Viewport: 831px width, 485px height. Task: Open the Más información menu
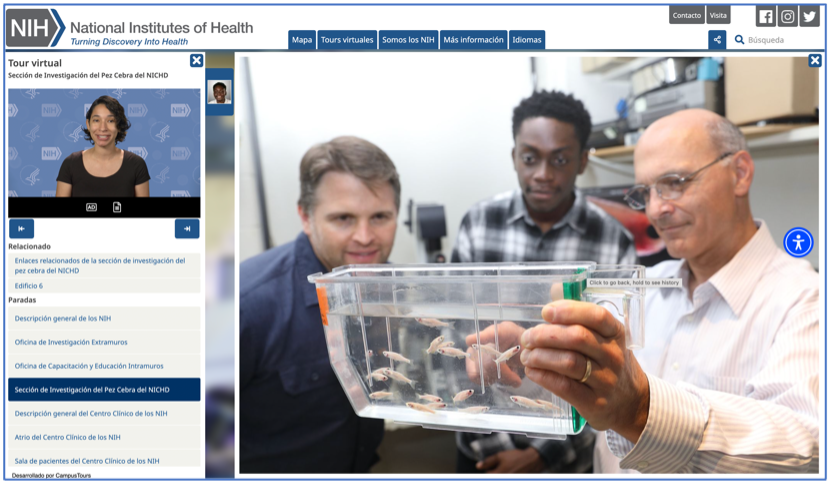click(473, 40)
